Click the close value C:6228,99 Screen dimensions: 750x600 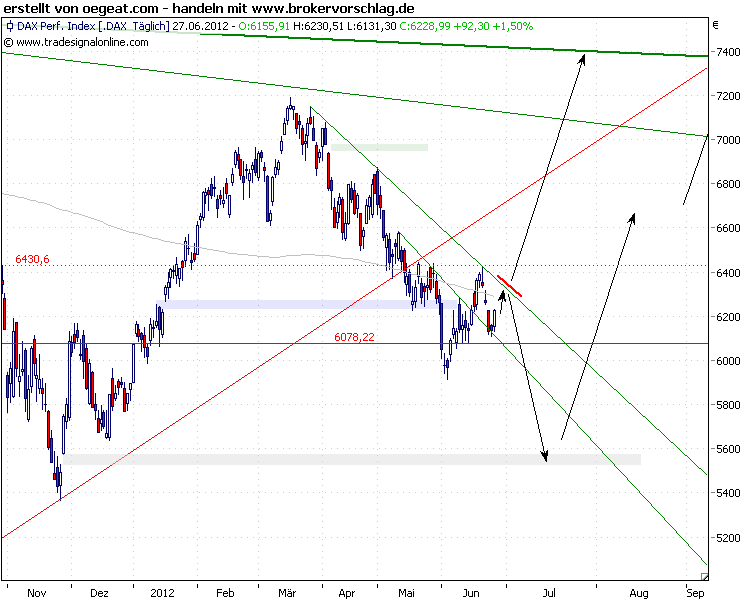coord(425,26)
